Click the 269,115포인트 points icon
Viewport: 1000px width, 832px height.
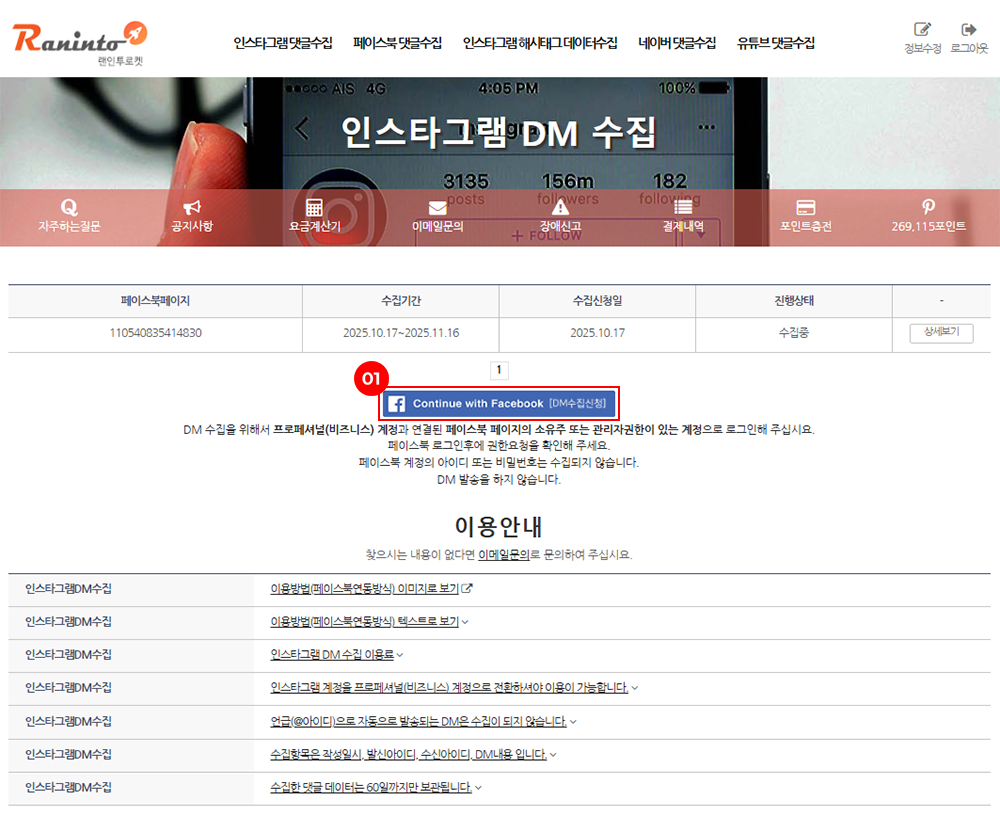[x=929, y=207]
